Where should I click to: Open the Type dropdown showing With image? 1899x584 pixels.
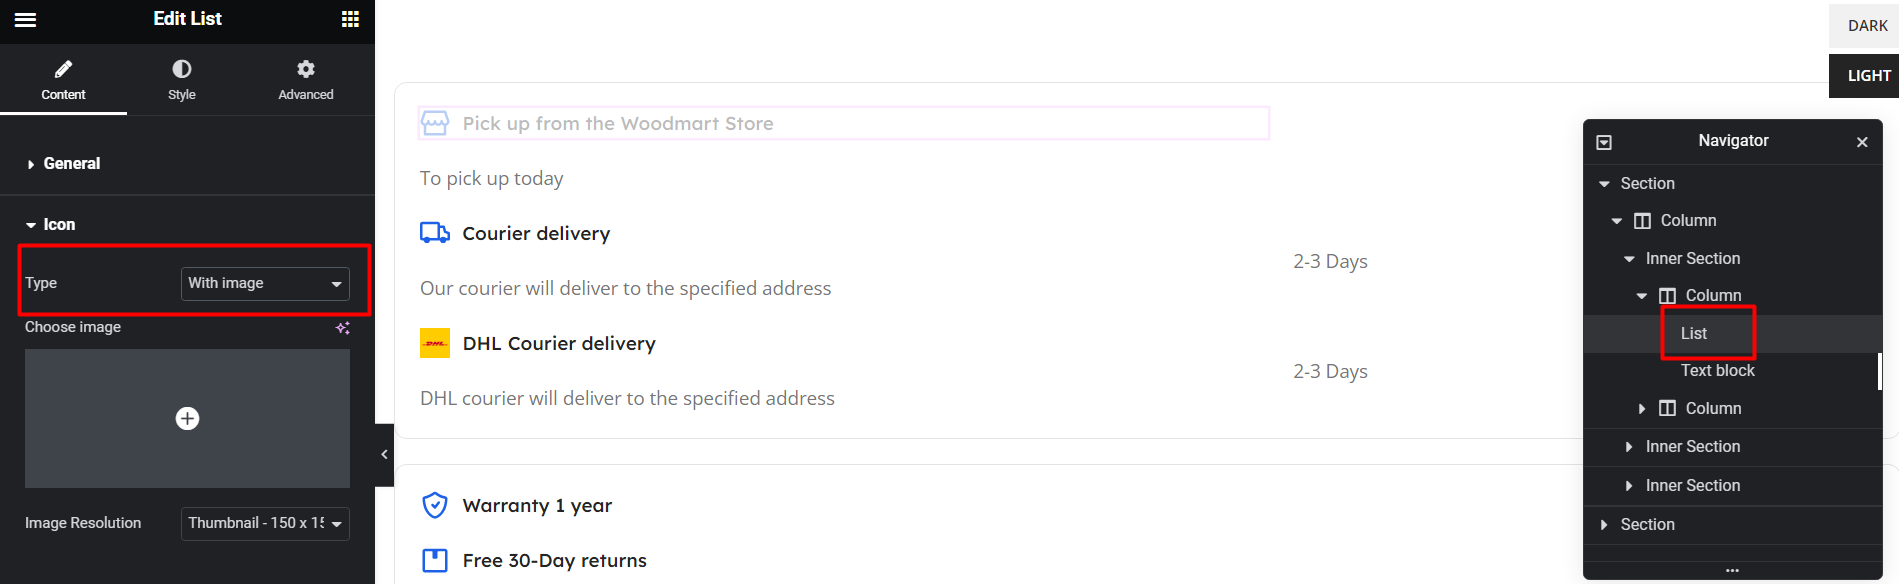(x=265, y=283)
